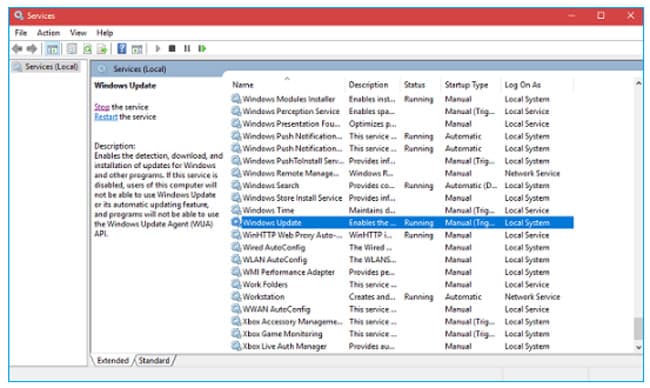Click the Refresh toolbar icon

coord(87,49)
